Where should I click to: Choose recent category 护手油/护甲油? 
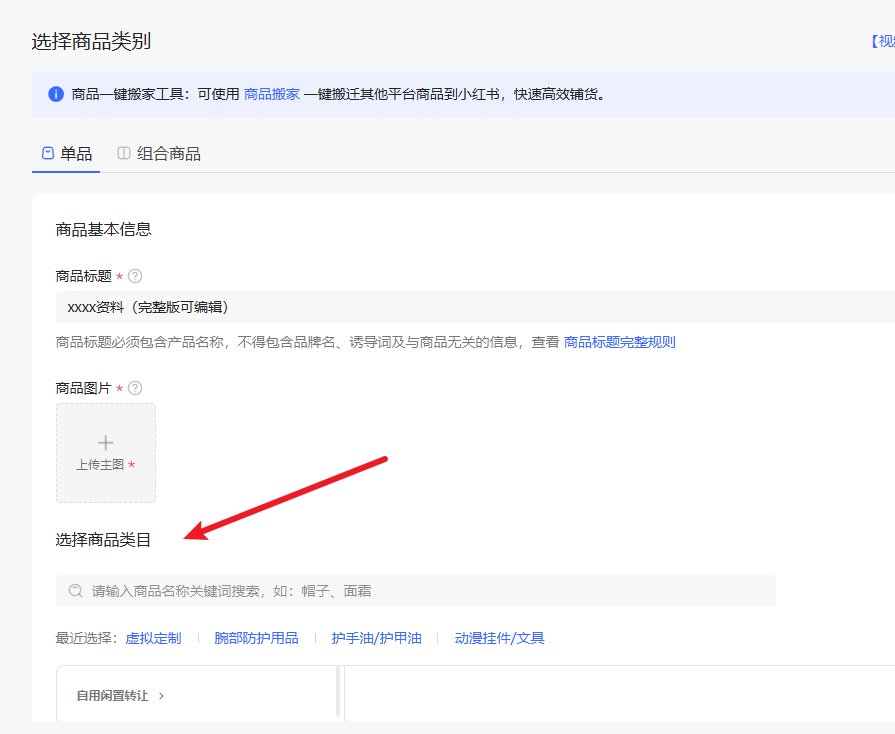tap(376, 638)
